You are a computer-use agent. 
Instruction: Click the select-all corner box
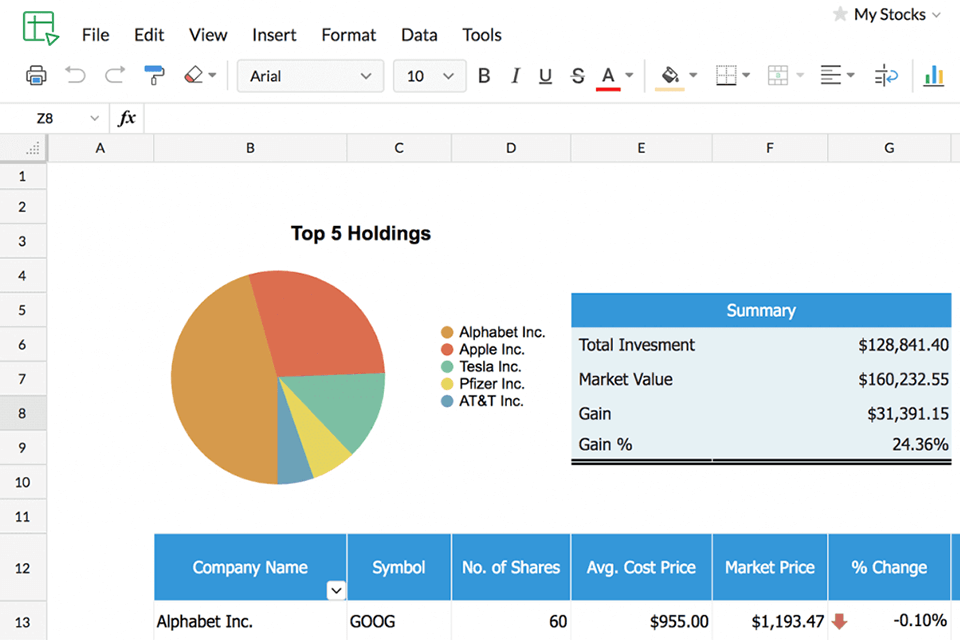24,148
